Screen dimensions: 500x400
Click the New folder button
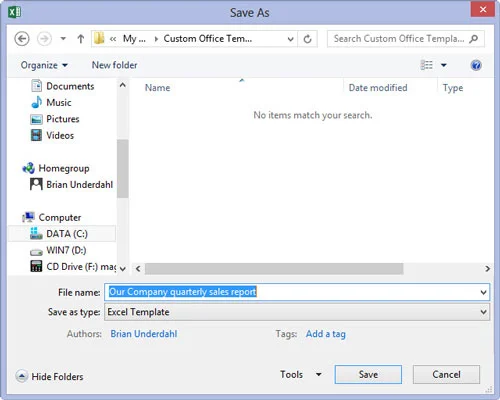(x=114, y=65)
